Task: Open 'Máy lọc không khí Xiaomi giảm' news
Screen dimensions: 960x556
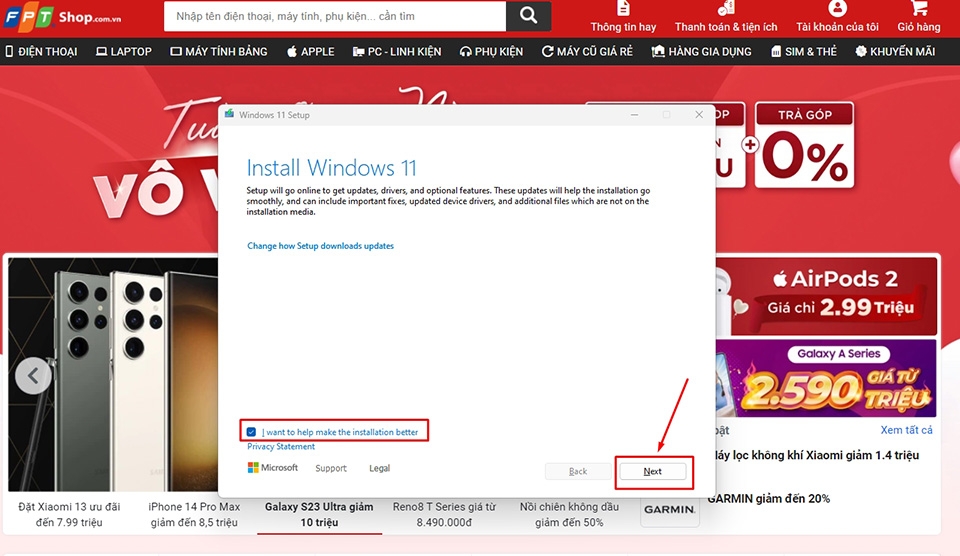Action: pyautogui.click(x=817, y=455)
